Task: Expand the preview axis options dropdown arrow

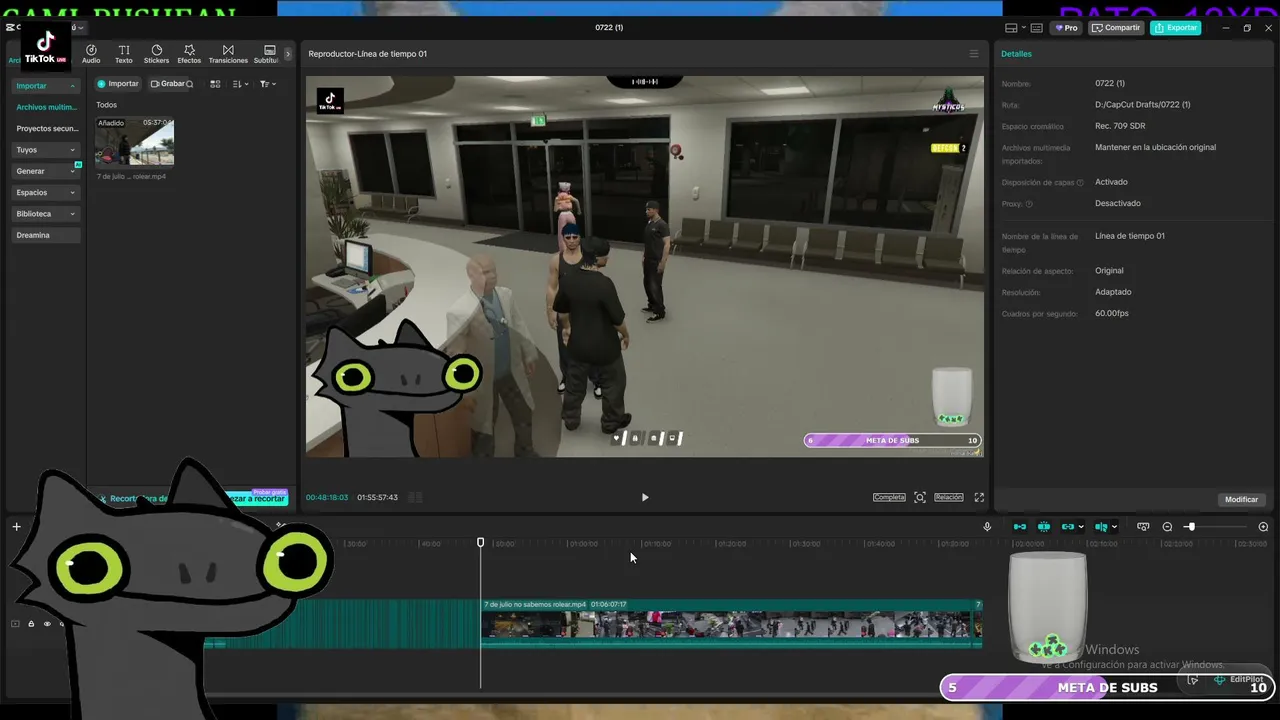Action: click(1114, 527)
